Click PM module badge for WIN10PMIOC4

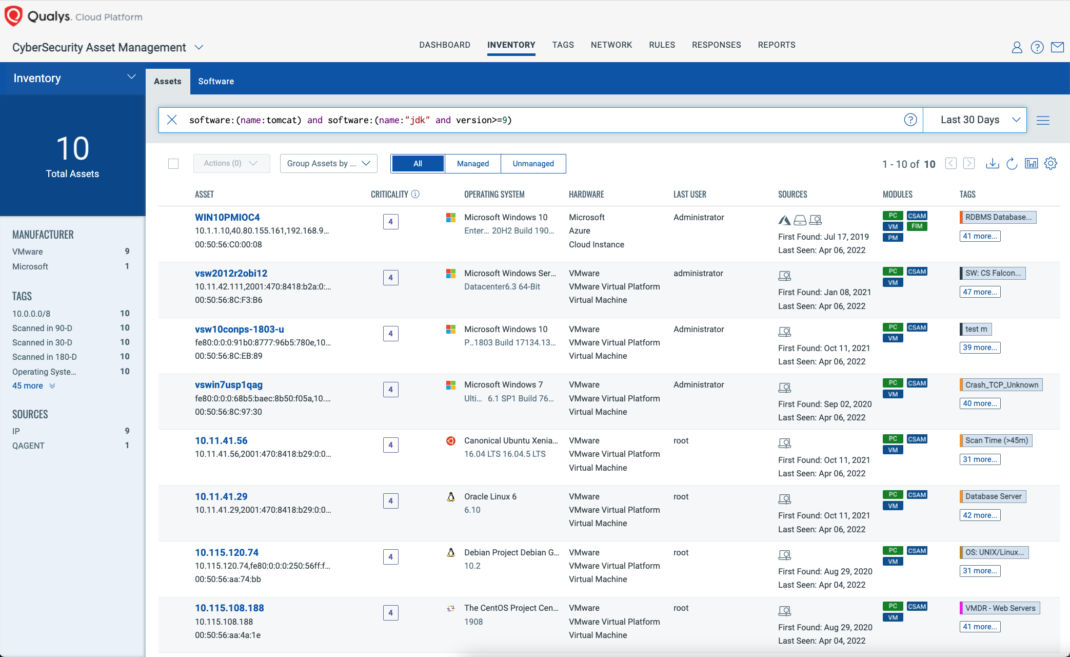(x=893, y=237)
